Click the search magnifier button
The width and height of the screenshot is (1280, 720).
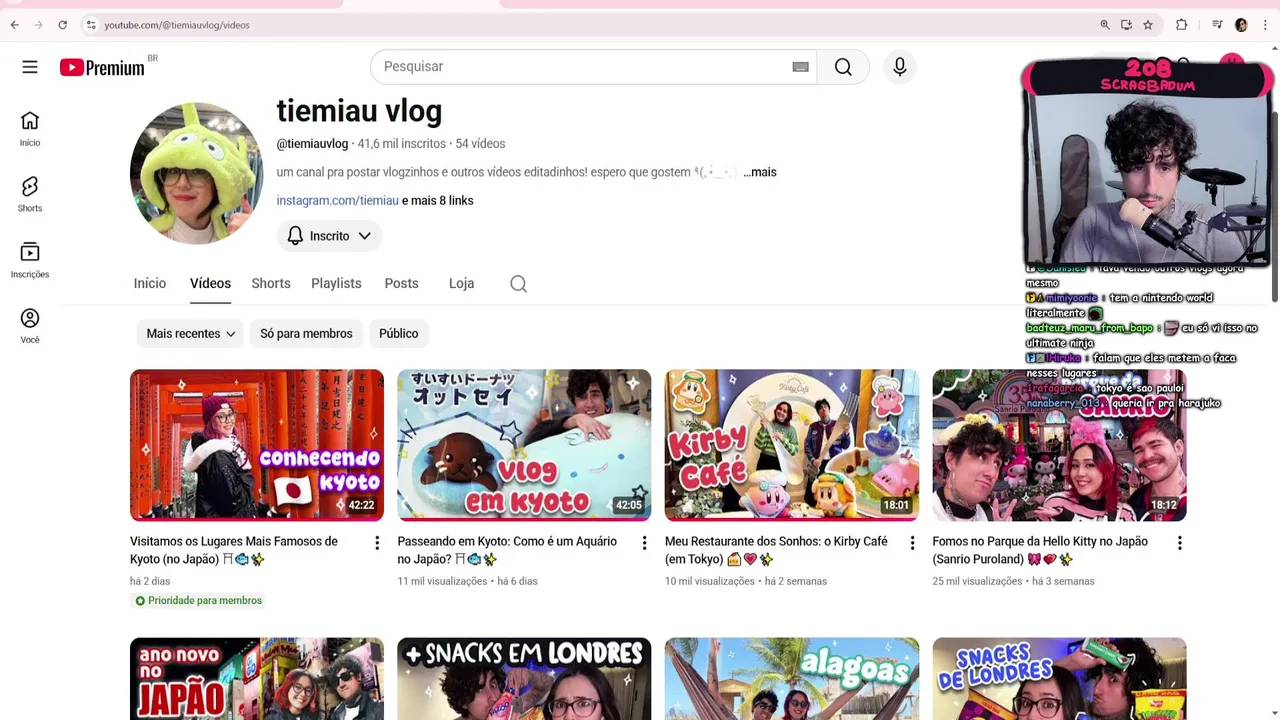(x=843, y=67)
